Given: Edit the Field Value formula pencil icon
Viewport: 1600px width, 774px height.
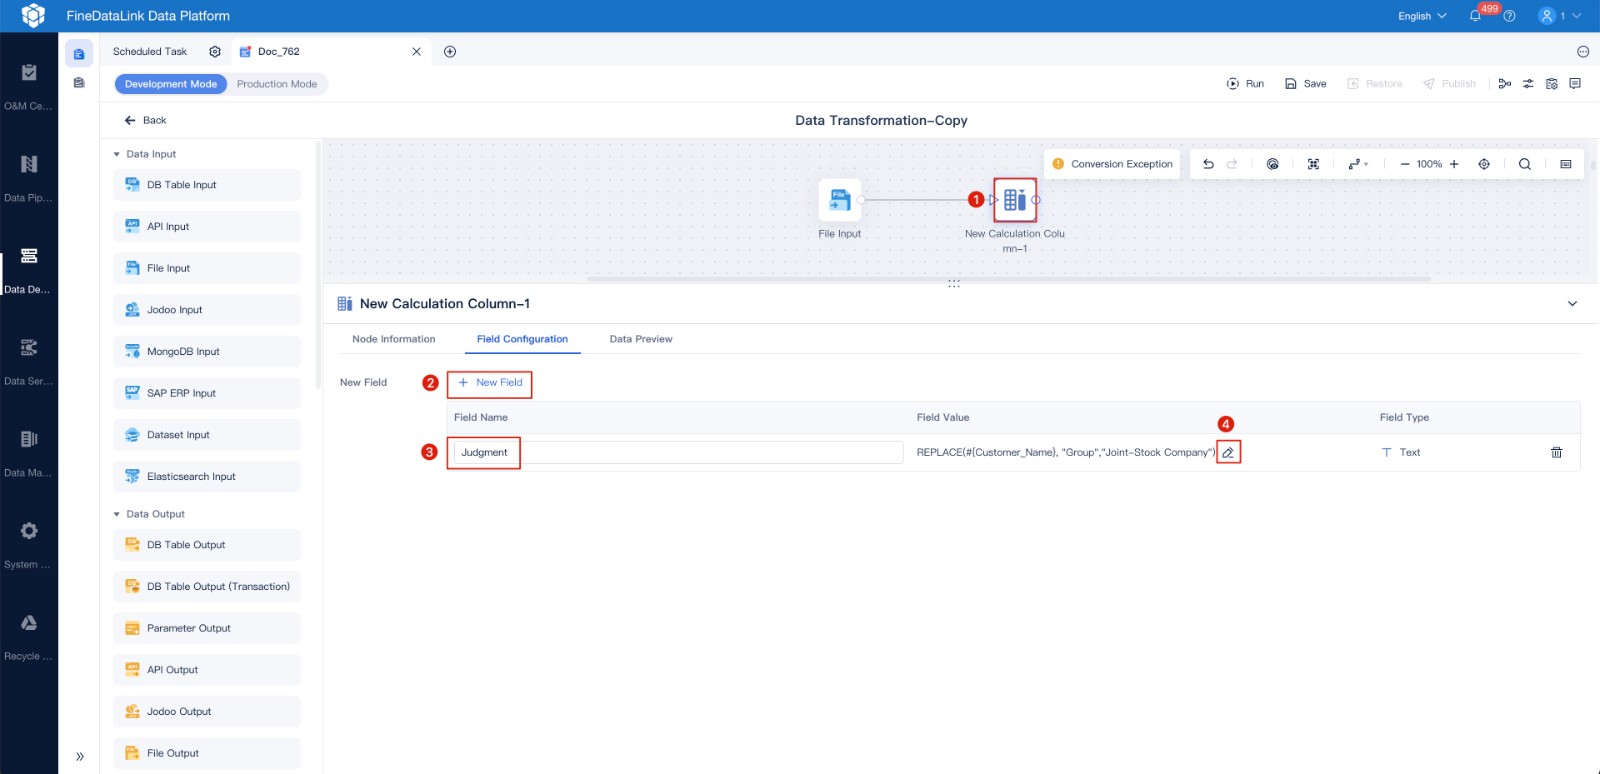Looking at the screenshot, I should tap(1228, 453).
